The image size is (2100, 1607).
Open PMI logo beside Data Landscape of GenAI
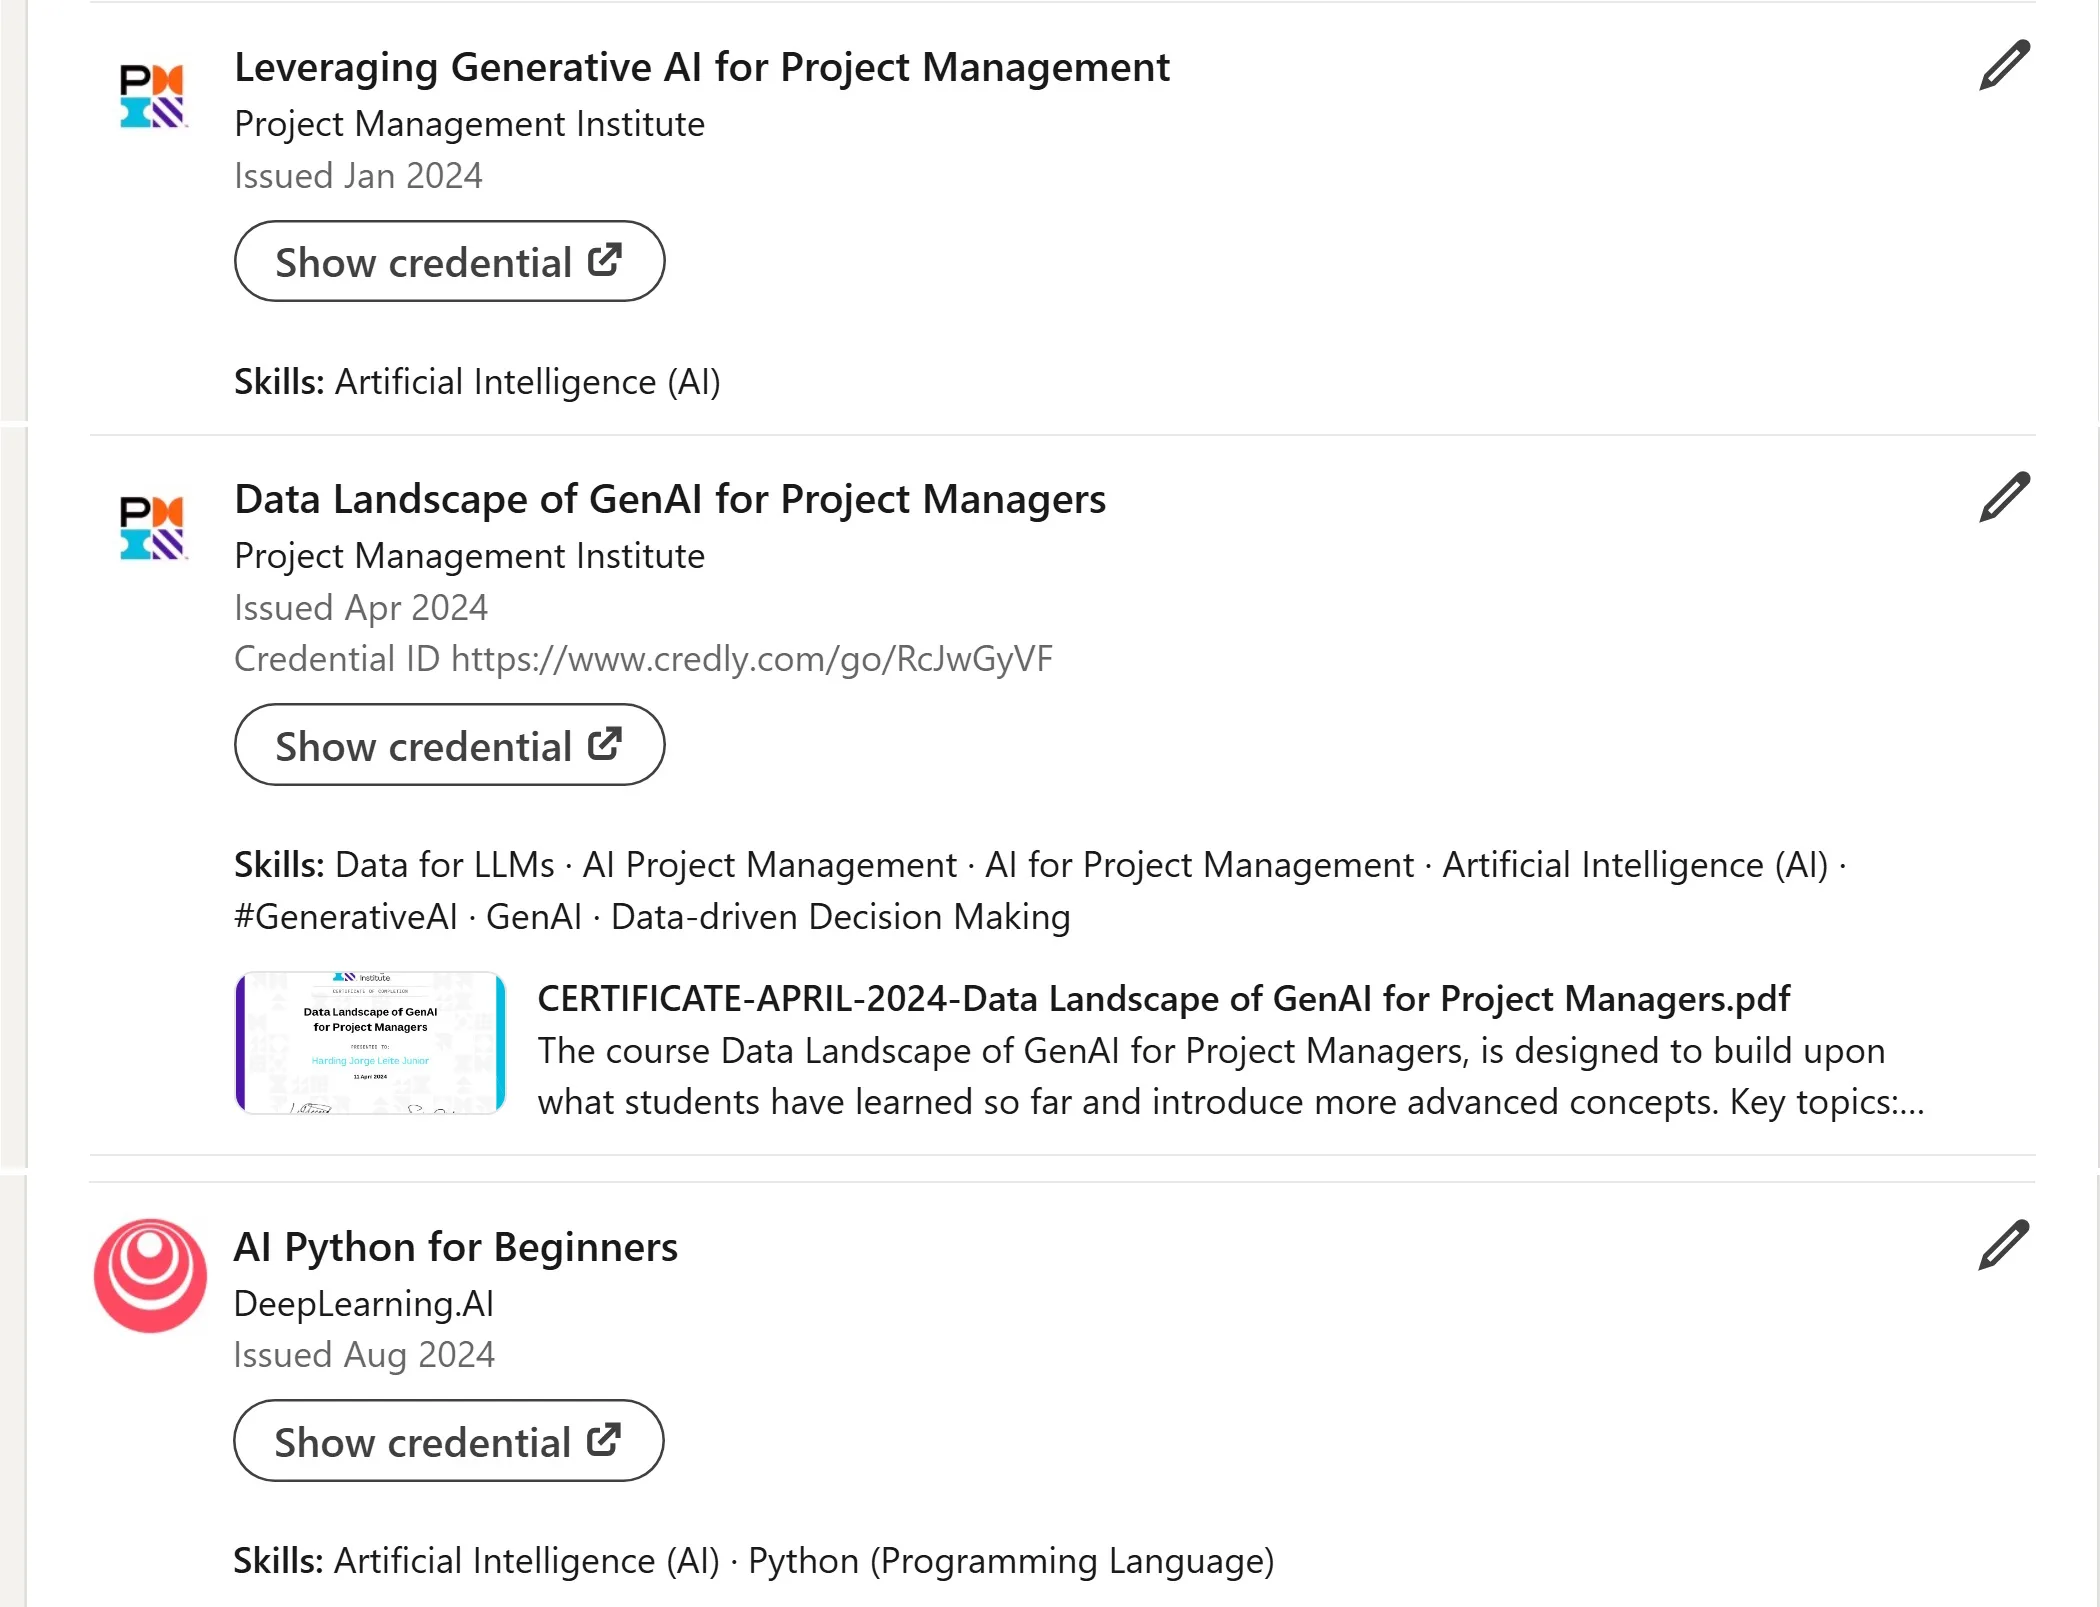152,528
